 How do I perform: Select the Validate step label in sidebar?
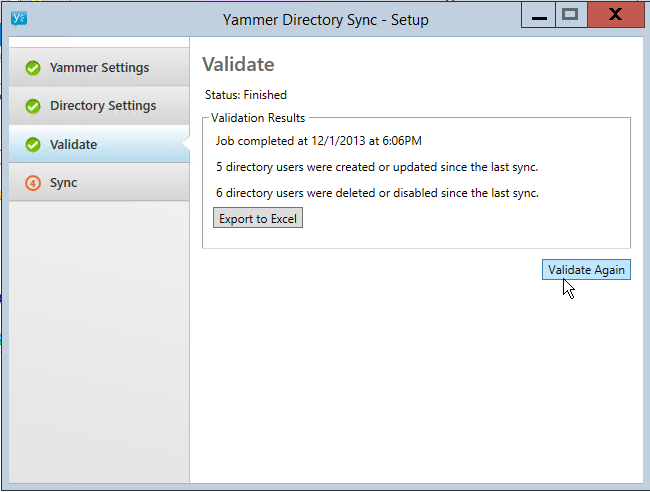tap(74, 145)
